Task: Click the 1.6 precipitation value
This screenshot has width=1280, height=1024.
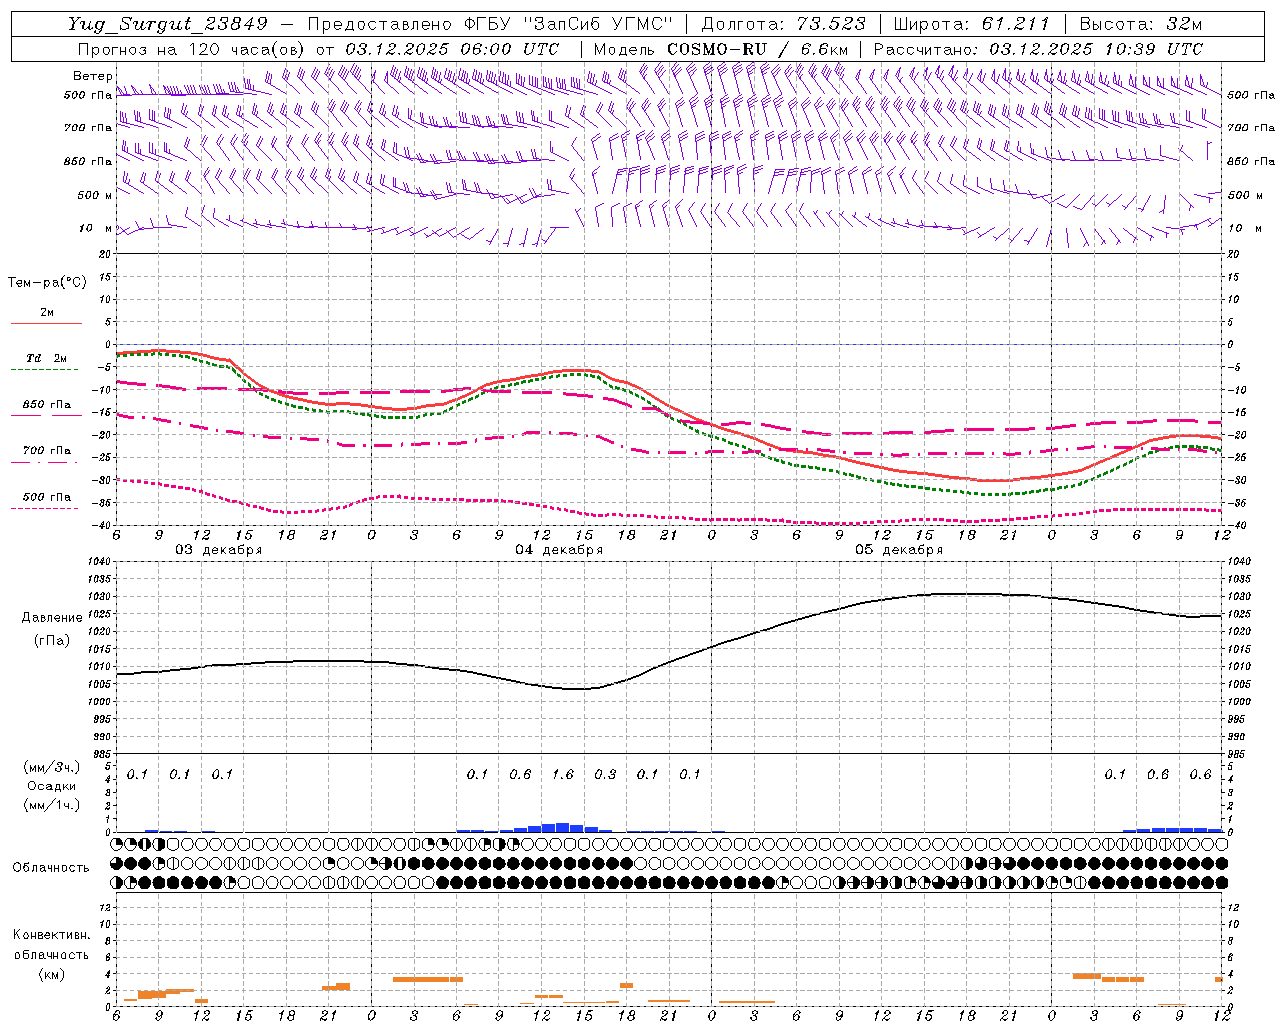Action: pos(563,774)
